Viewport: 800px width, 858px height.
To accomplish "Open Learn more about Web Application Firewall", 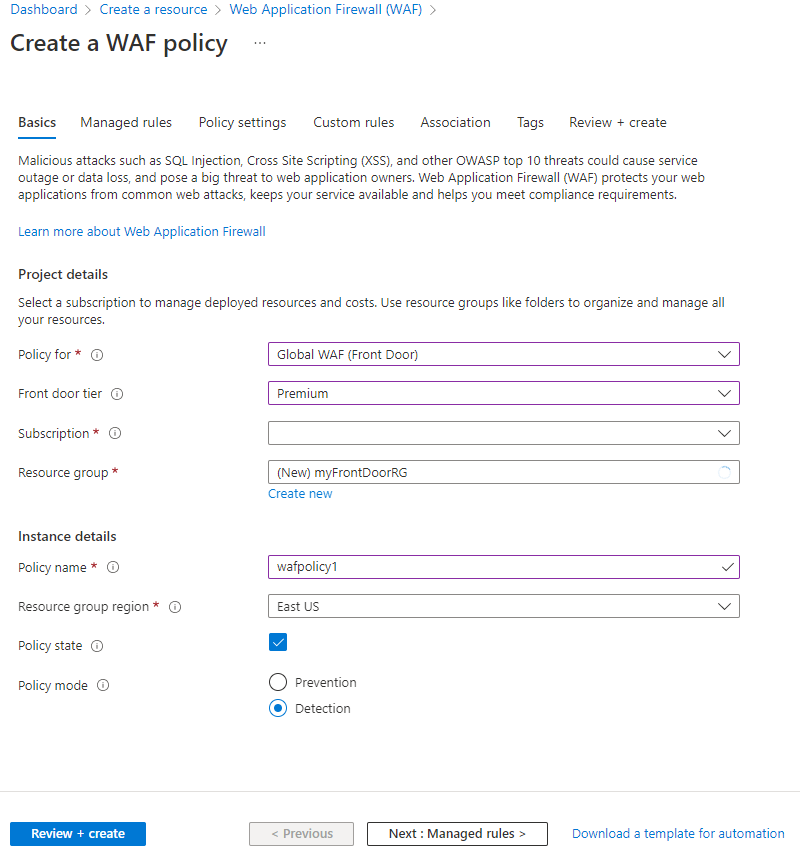I will coord(142,231).
